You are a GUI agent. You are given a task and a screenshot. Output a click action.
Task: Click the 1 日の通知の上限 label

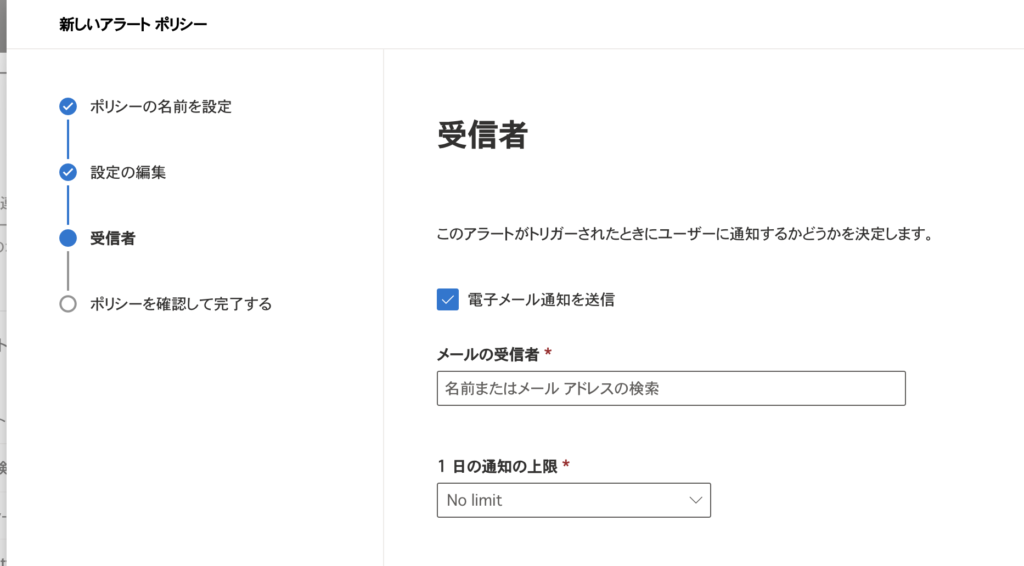pos(497,466)
